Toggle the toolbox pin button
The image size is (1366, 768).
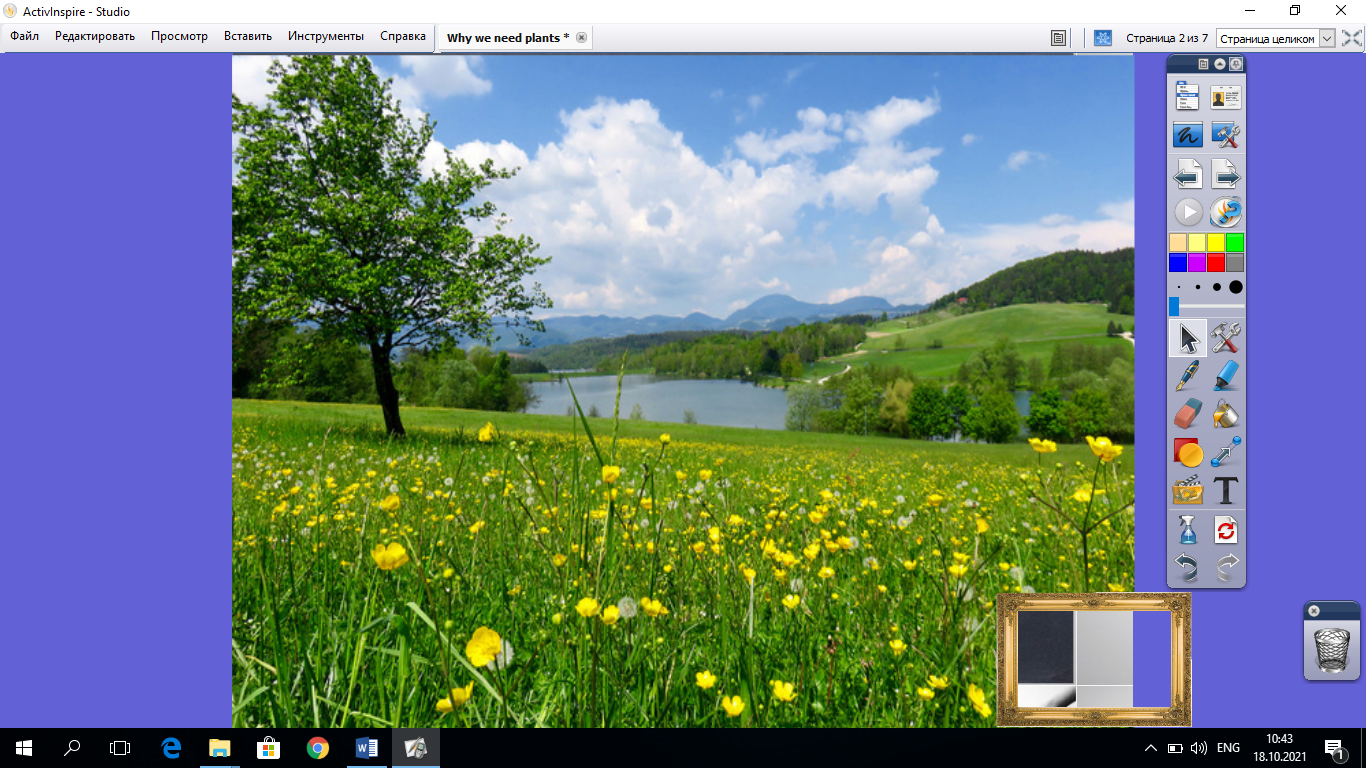(1236, 64)
